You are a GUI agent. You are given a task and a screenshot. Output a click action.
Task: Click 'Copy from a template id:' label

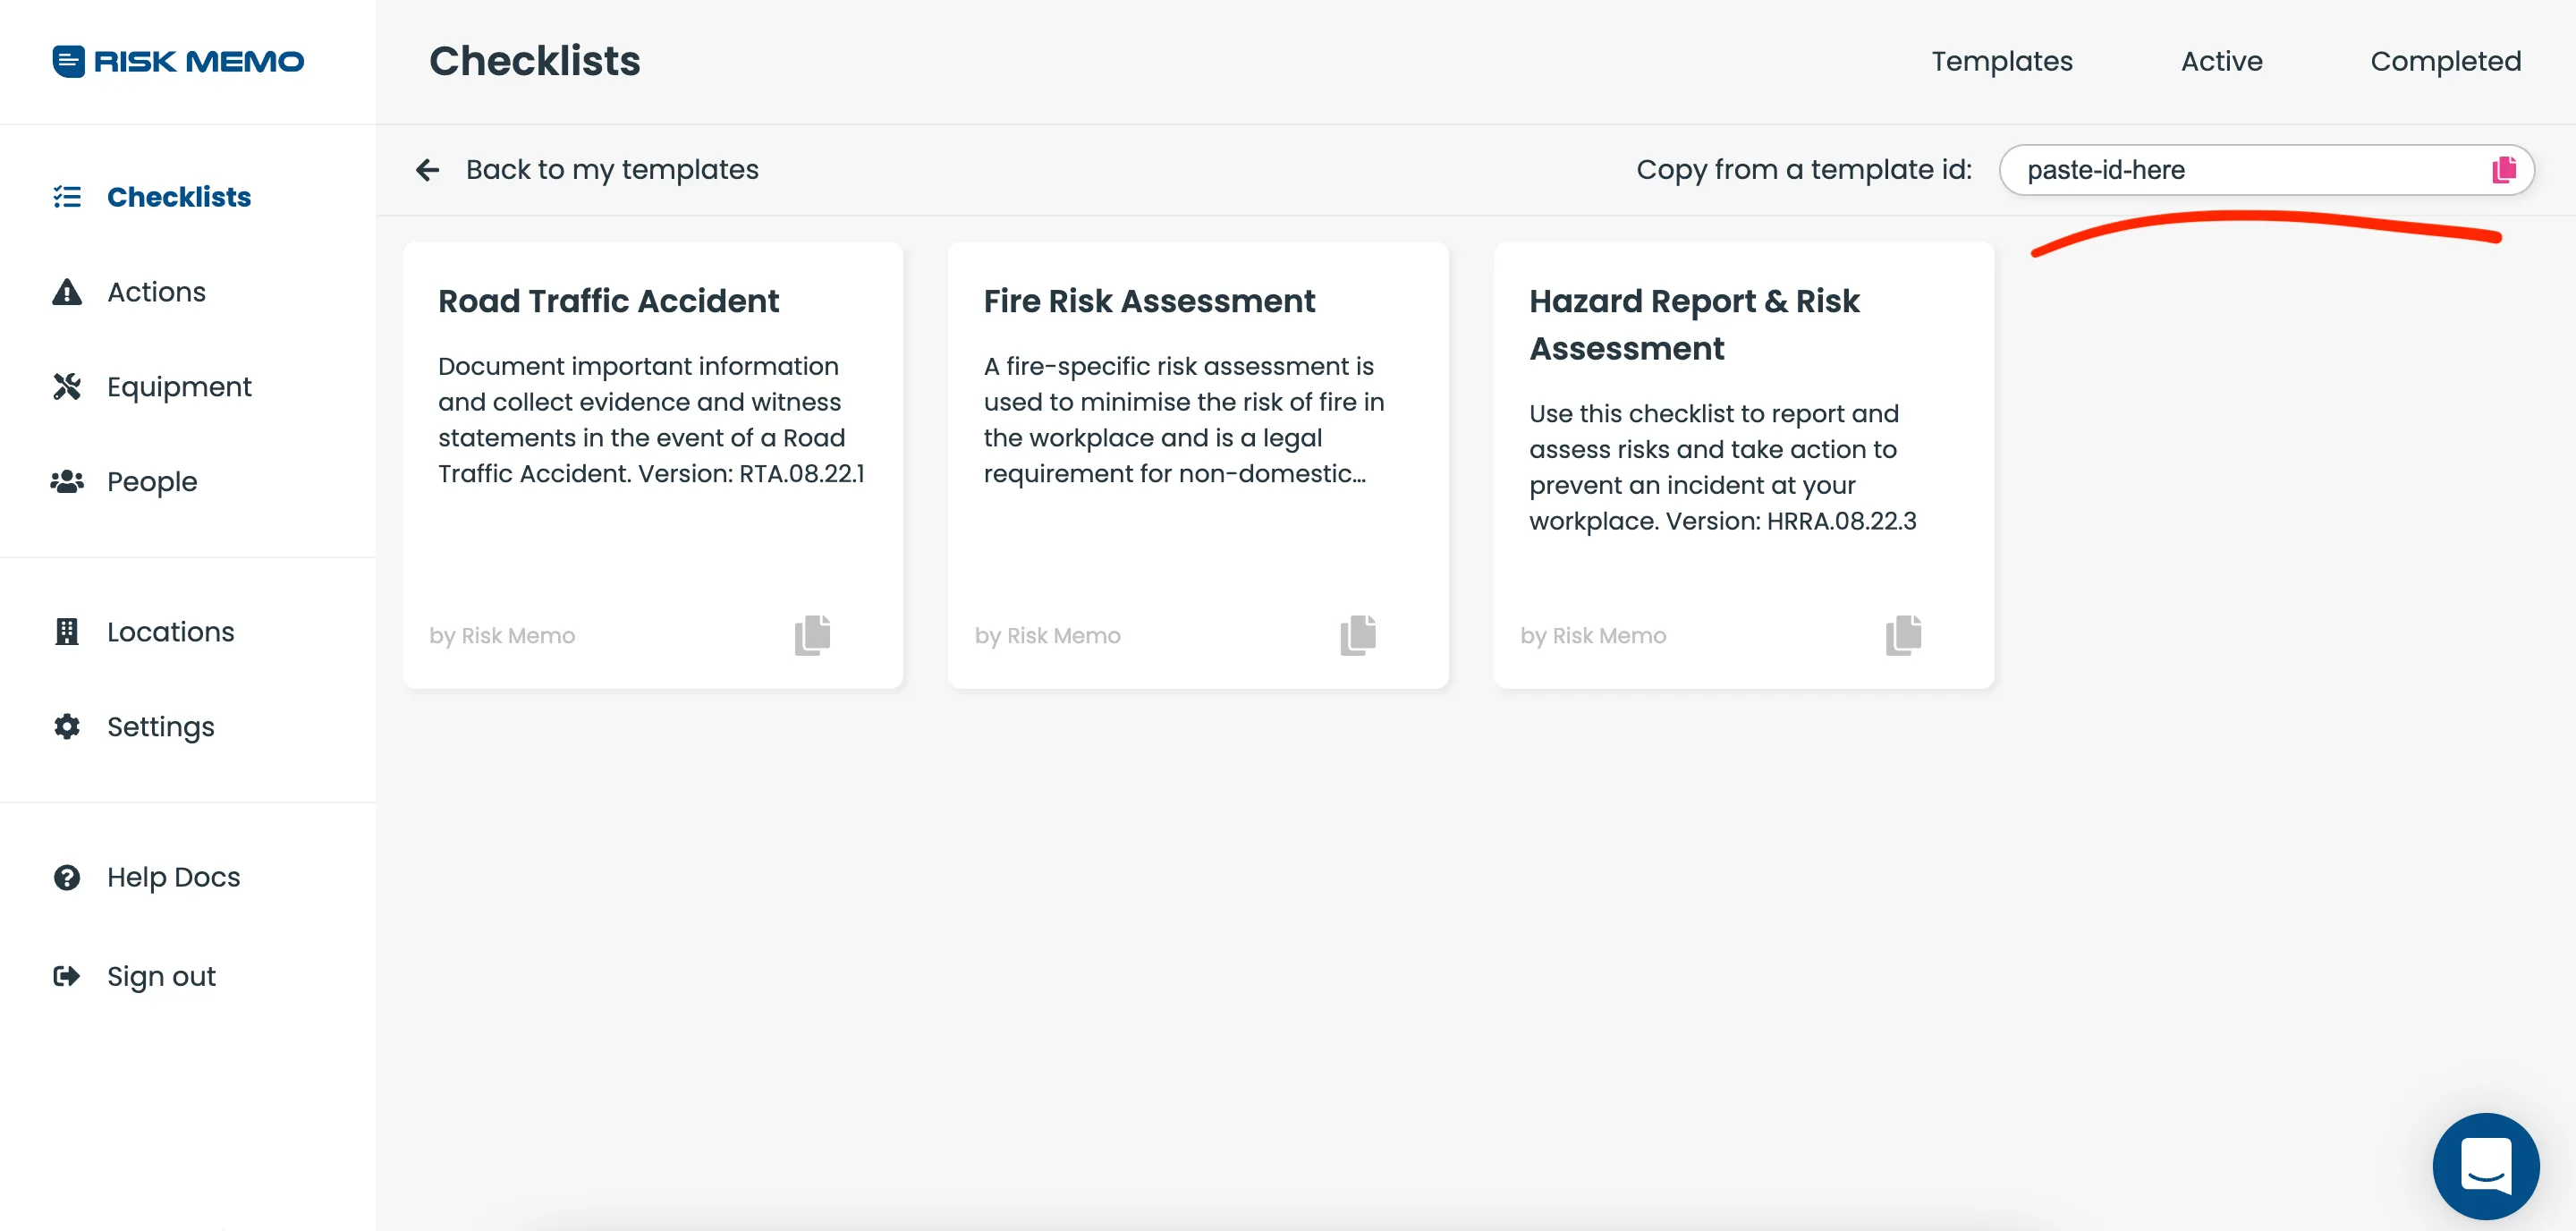[1804, 170]
